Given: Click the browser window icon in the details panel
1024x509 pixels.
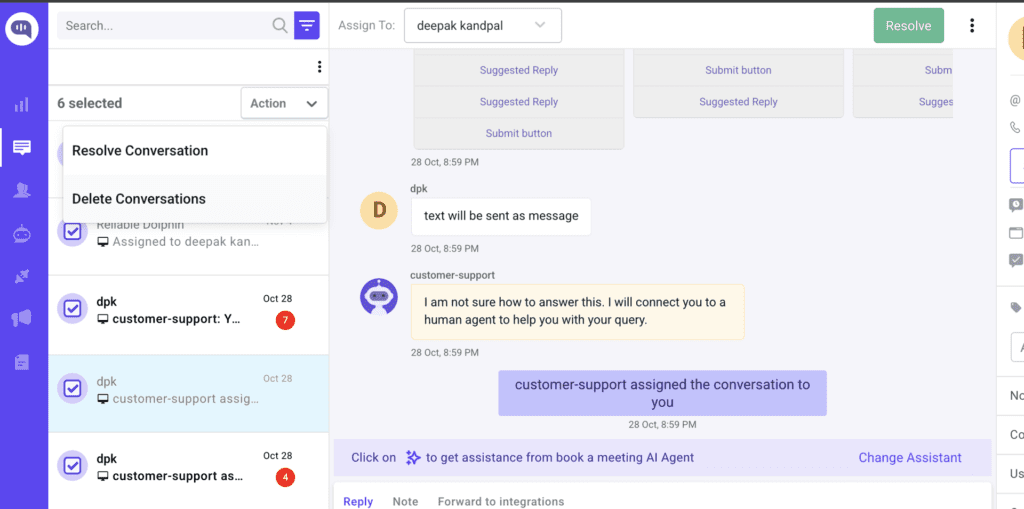Looking at the screenshot, I should [1016, 233].
